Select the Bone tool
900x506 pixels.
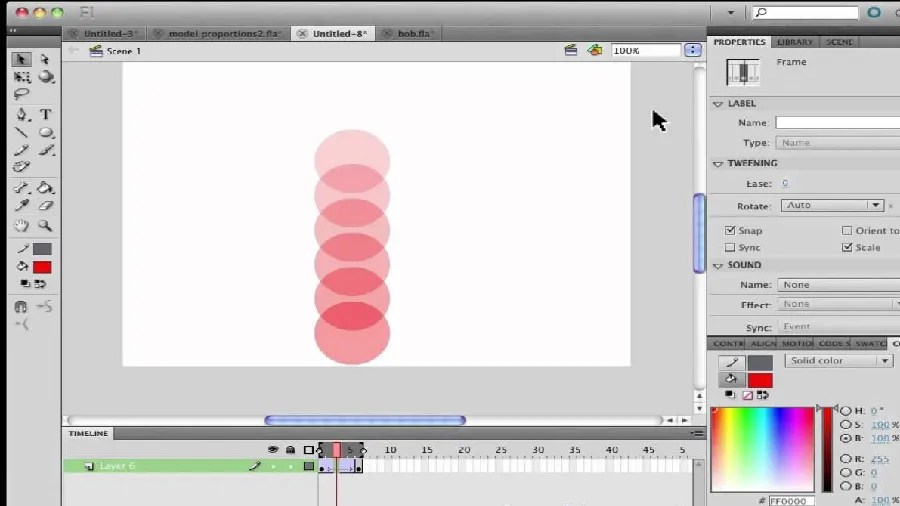[21, 188]
